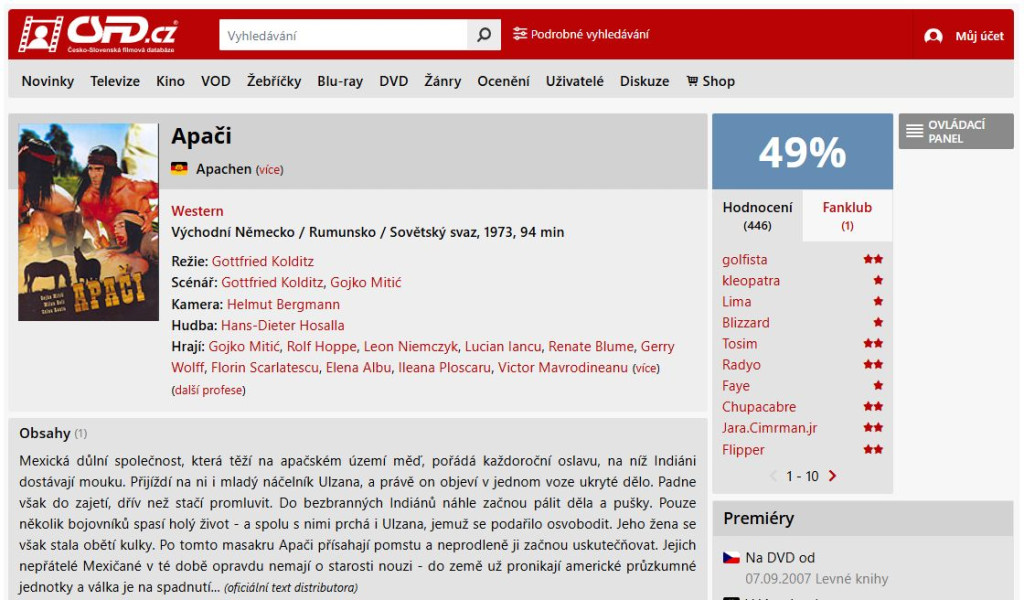1024x600 pixels.
Task: Open the DVD section
Action: [x=394, y=81]
